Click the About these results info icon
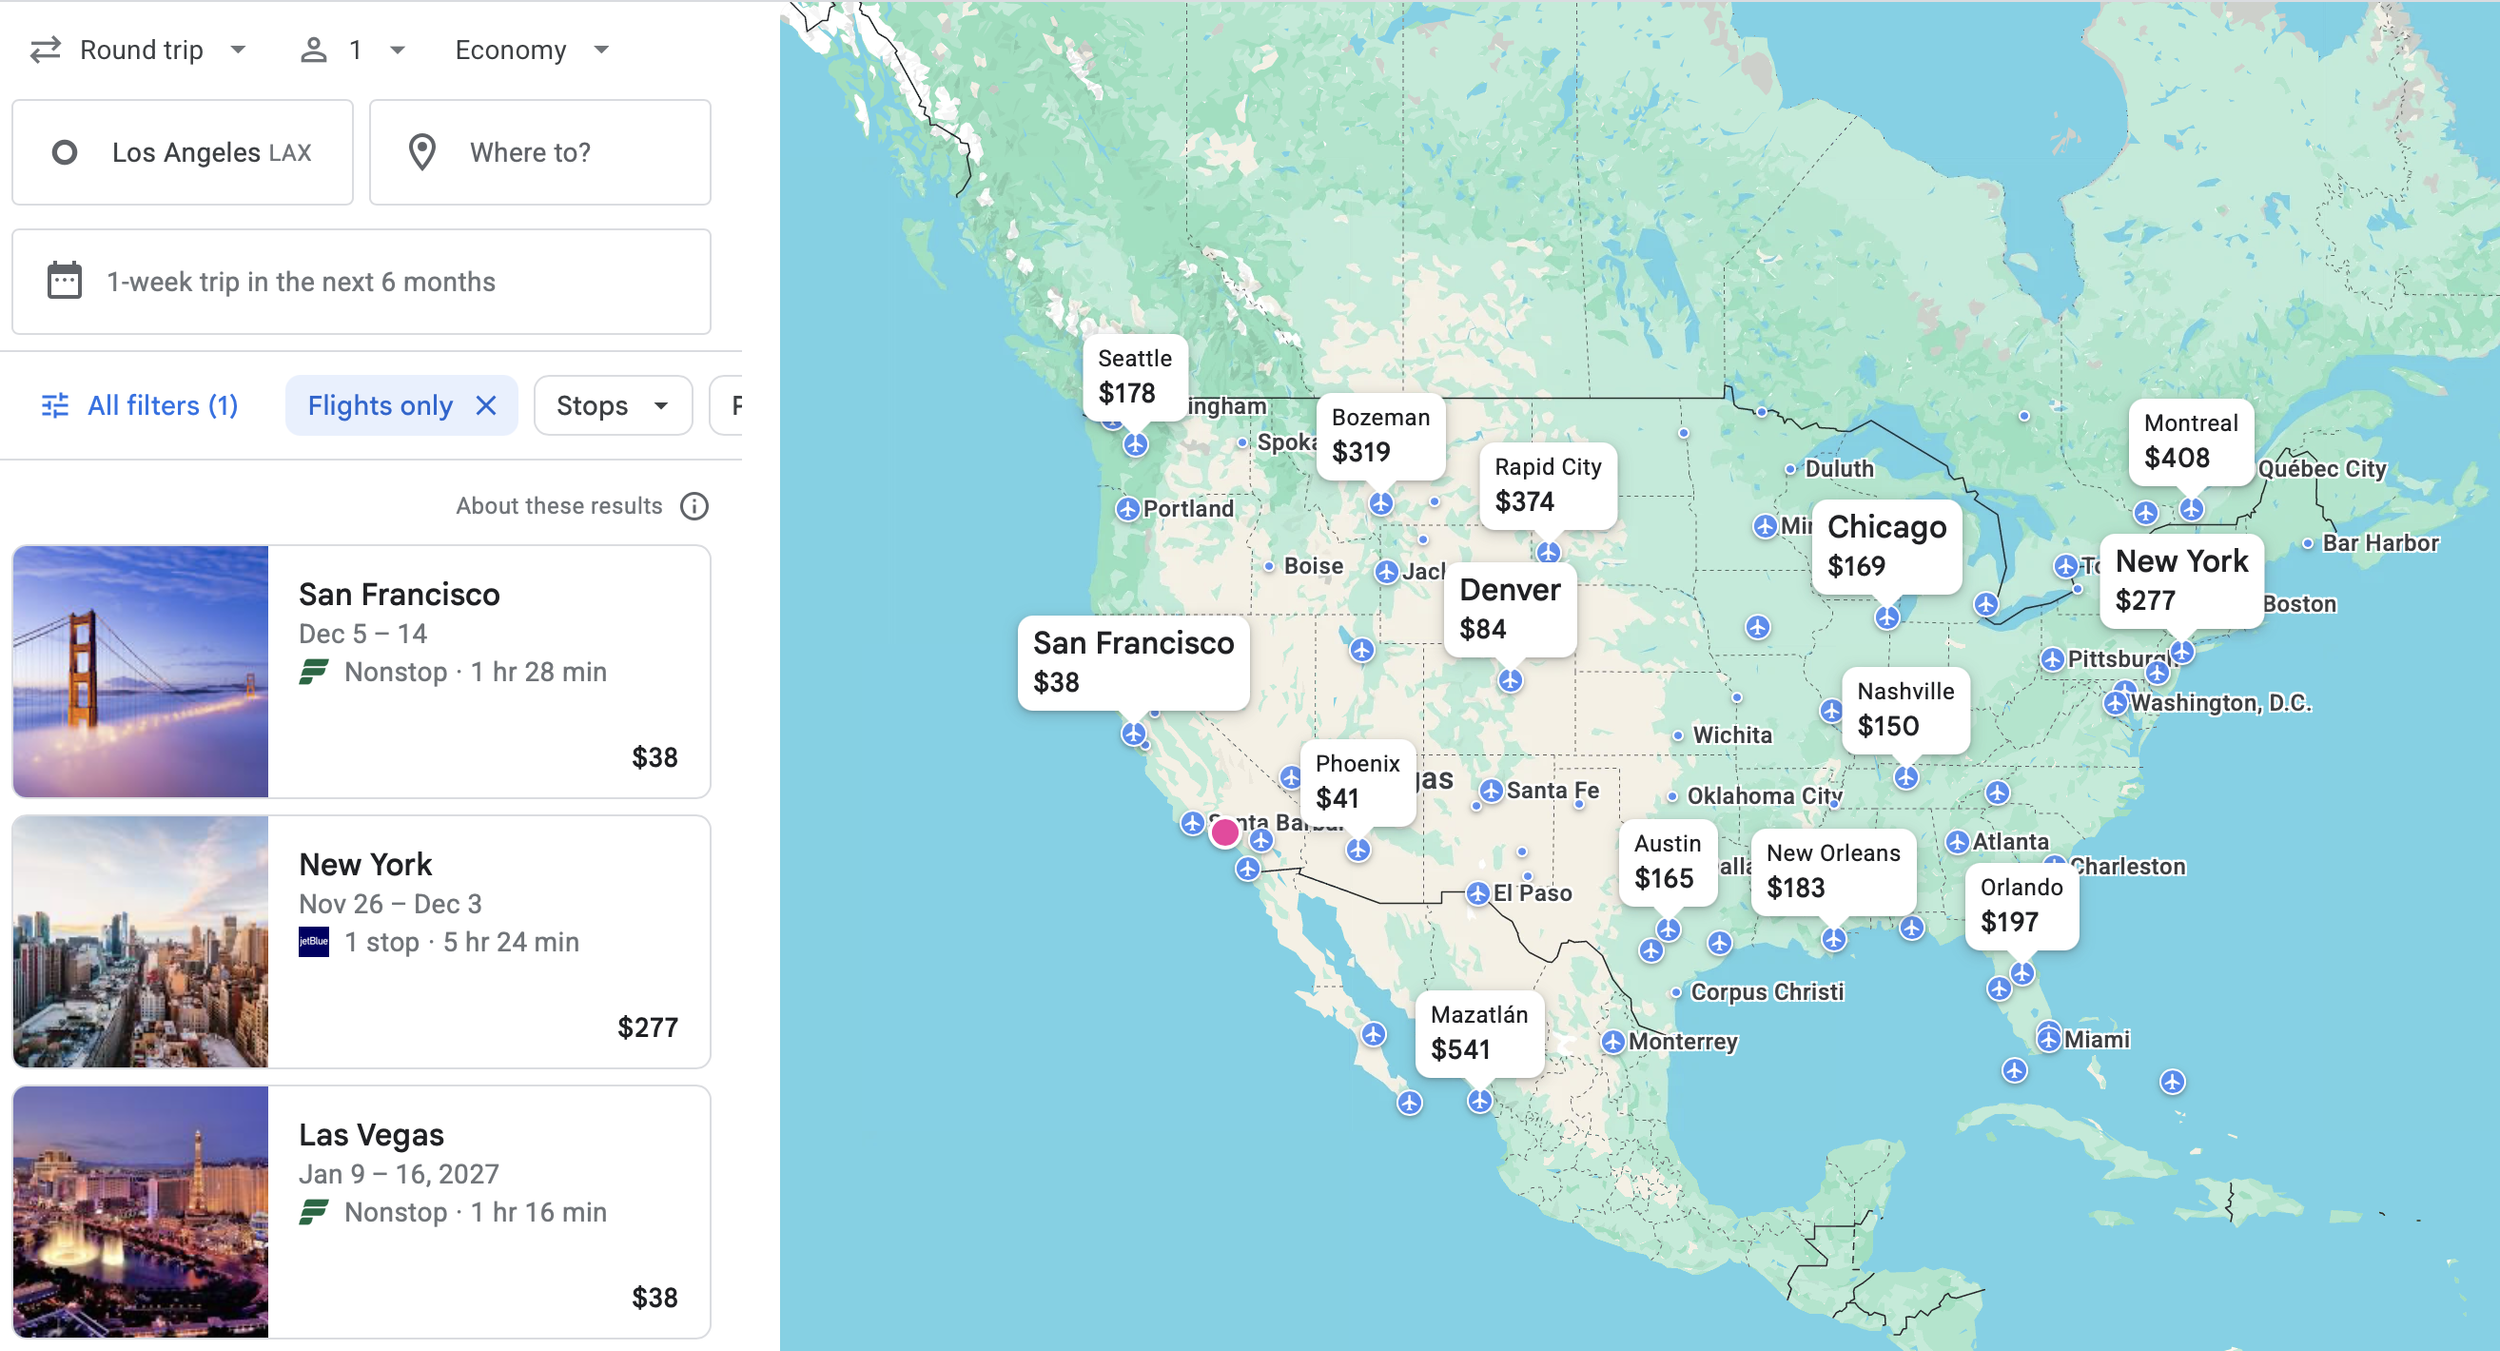 (x=694, y=506)
